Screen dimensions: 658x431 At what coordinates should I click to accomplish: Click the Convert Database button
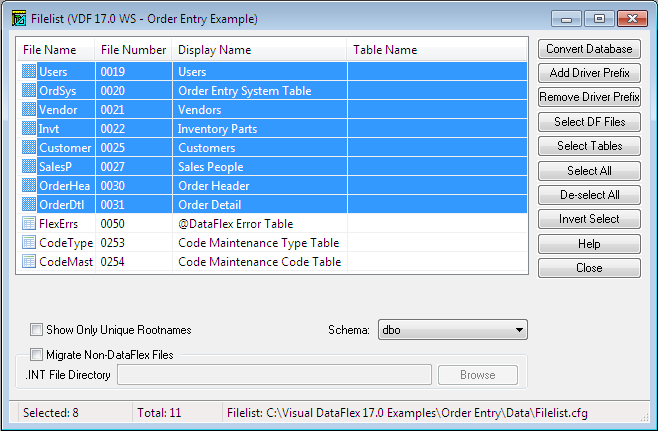589,49
